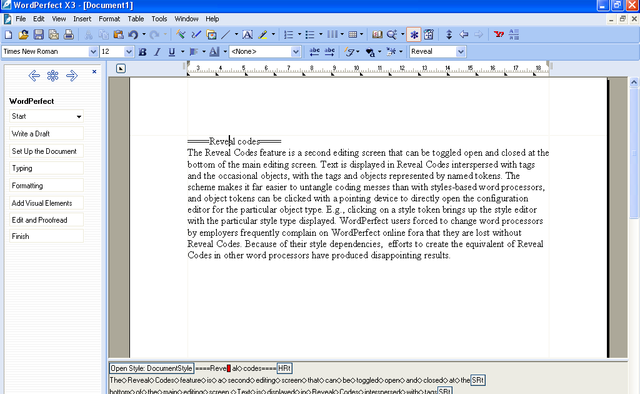Screen dimensions: 640x394
Task: Click the Set Up the Document button
Action: (x=47, y=151)
